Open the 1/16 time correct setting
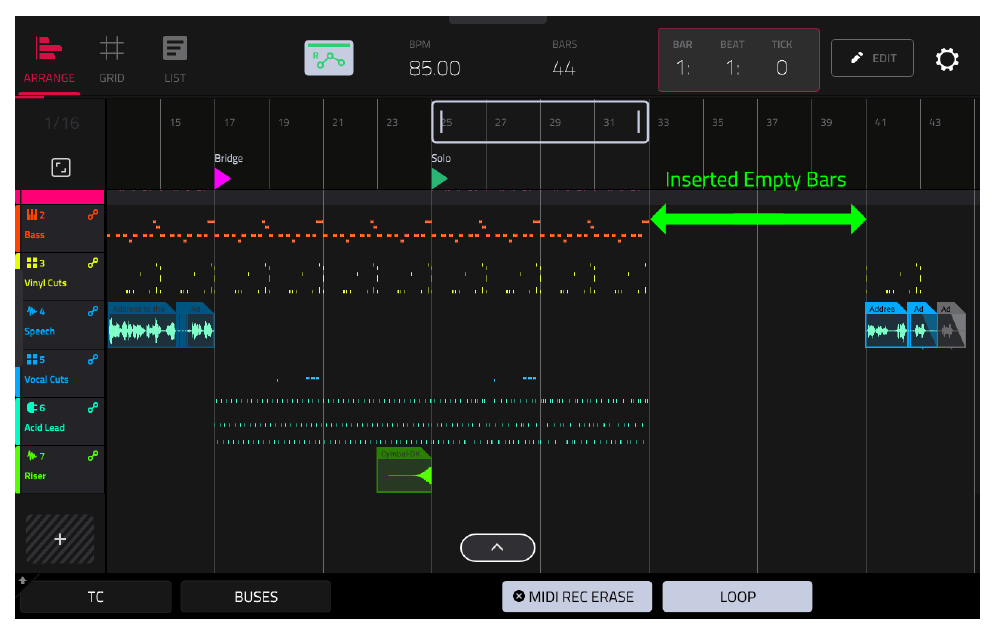Viewport: 996px width, 636px height. [62, 123]
